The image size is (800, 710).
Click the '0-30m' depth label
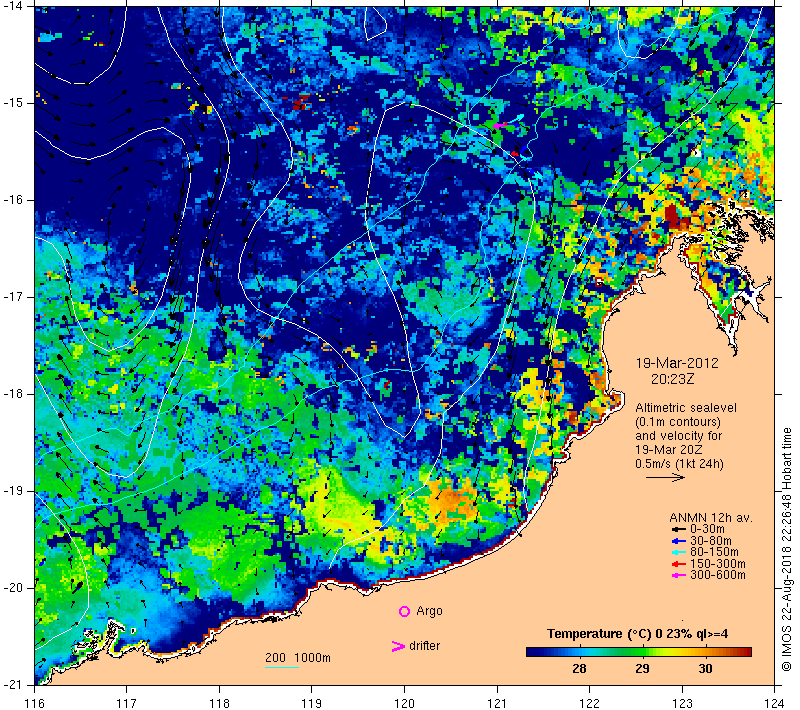(x=707, y=529)
